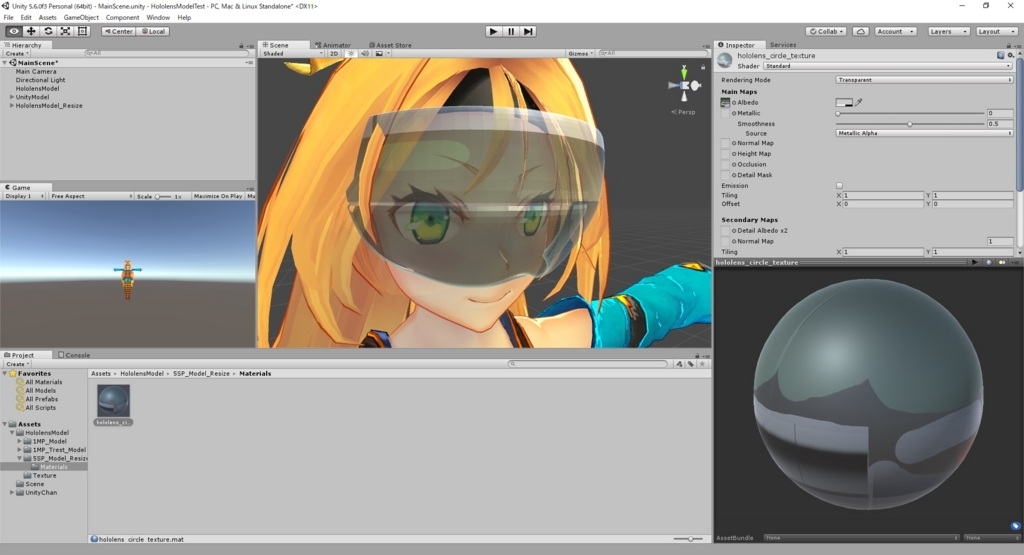Open the Collab dropdown

click(826, 31)
